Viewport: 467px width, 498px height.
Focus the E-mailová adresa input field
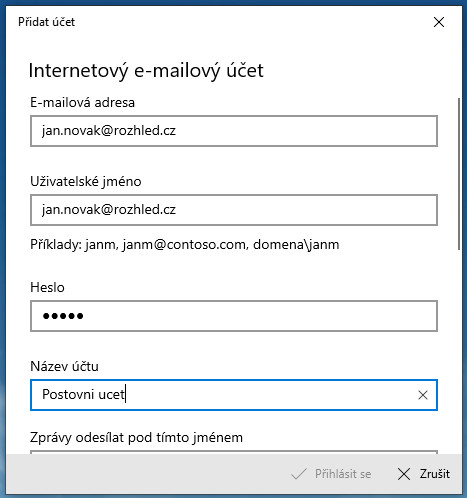(x=234, y=131)
